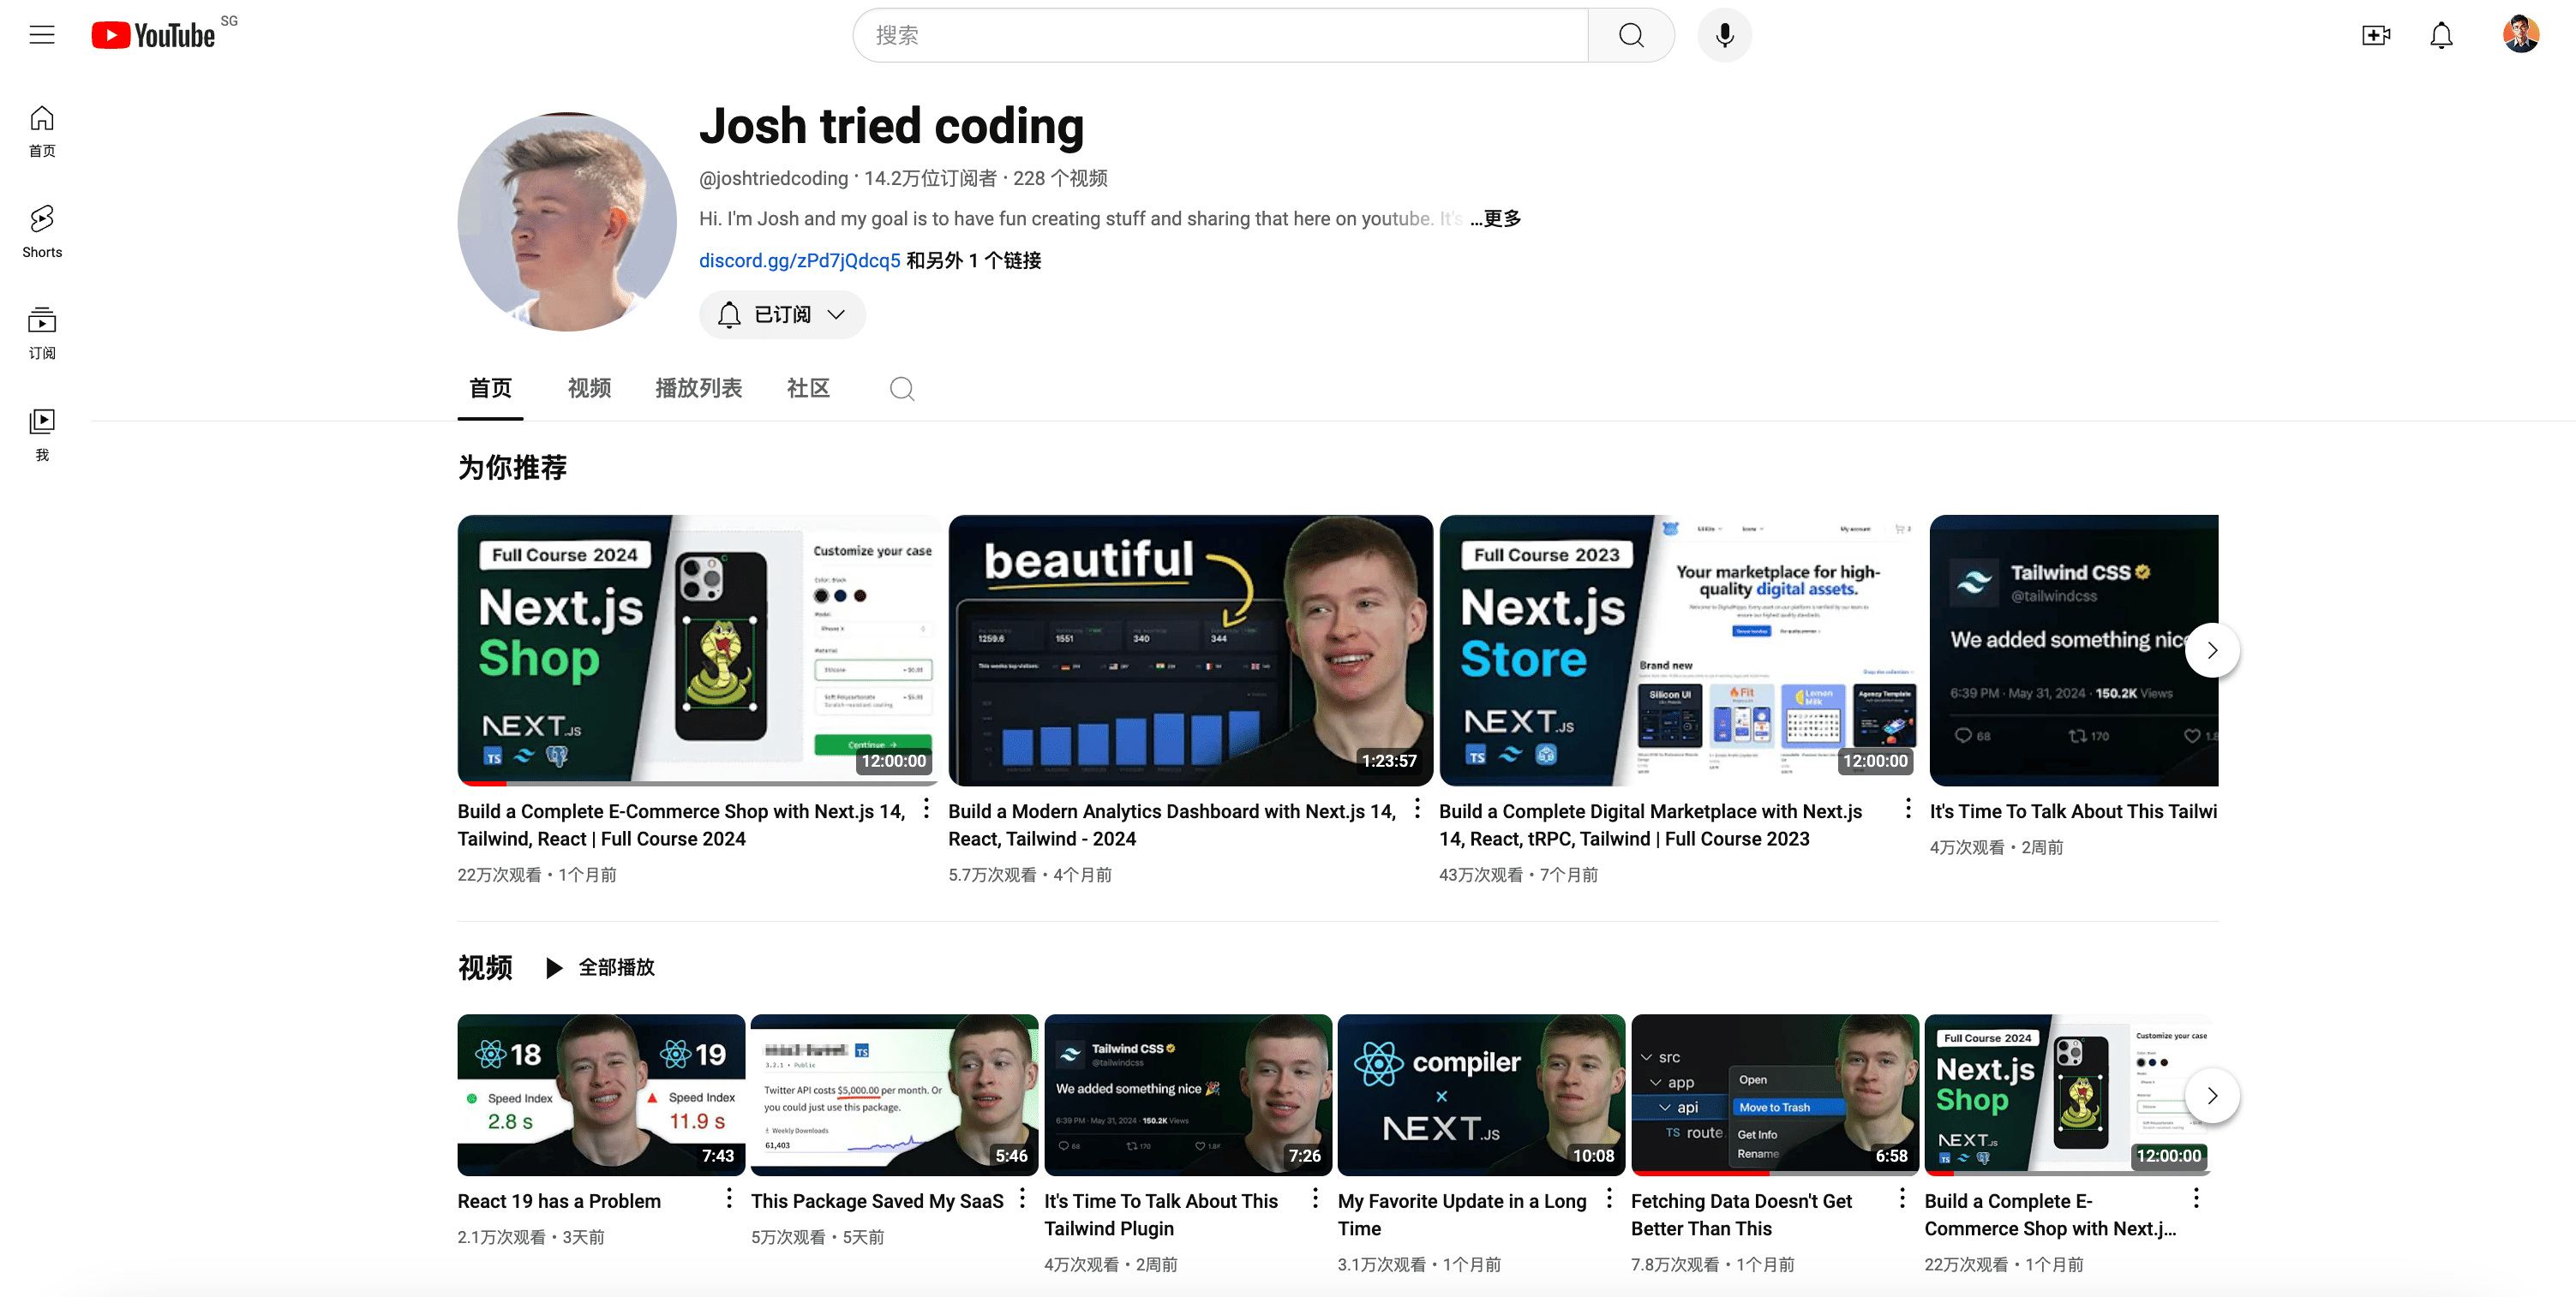Viewport: 2576px width, 1297px height.
Task: Expand the 已订阅 subscription dropdown
Action: [782, 315]
